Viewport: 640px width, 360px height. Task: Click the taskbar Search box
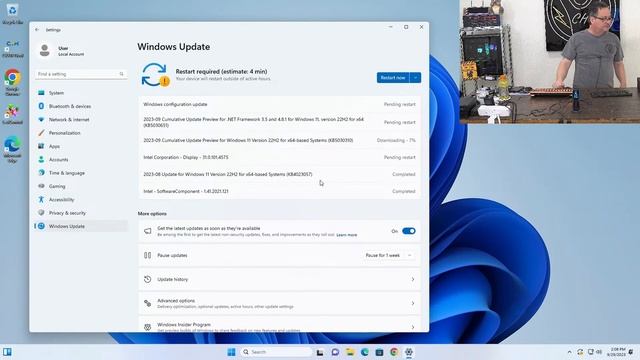[x=276, y=352]
